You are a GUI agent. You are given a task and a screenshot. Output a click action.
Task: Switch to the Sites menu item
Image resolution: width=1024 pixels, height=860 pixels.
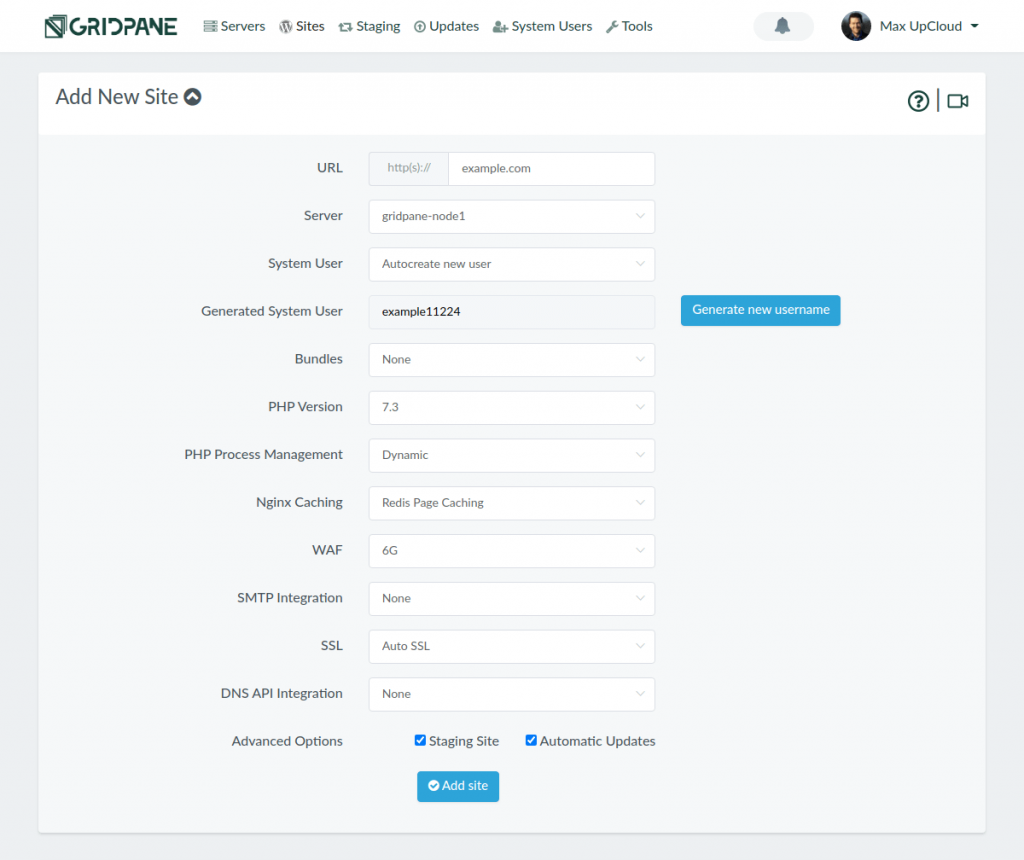[x=302, y=26]
